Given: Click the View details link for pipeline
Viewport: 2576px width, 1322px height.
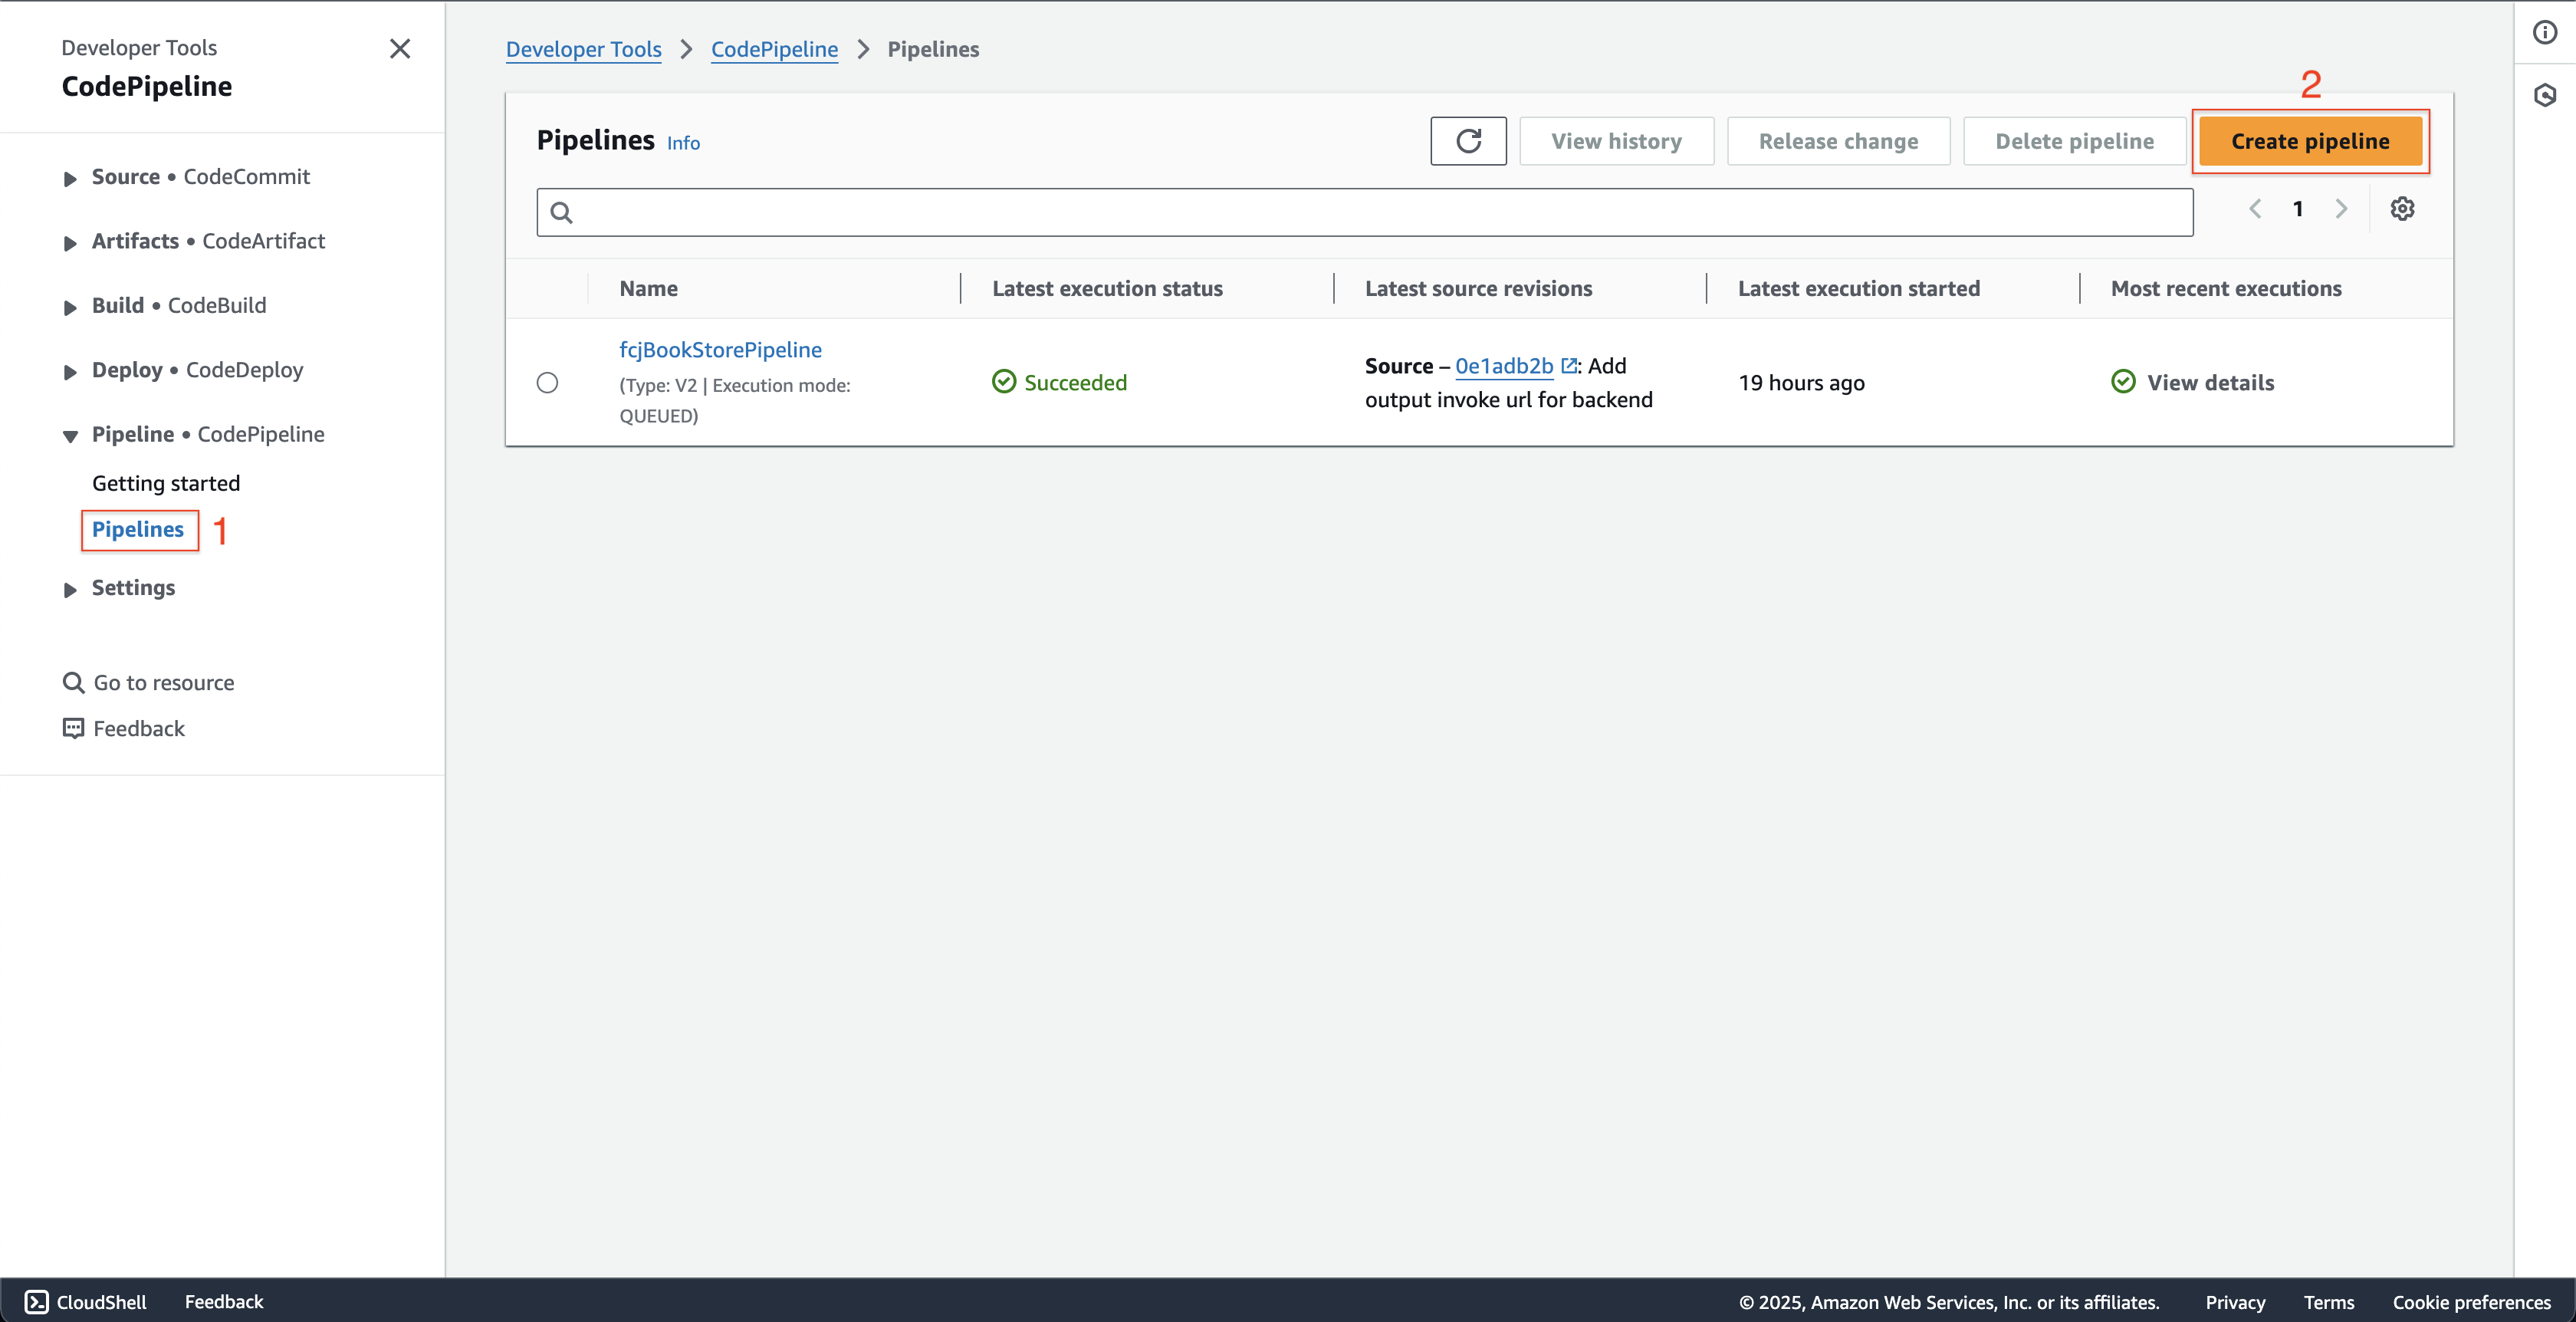Looking at the screenshot, I should tap(2210, 381).
